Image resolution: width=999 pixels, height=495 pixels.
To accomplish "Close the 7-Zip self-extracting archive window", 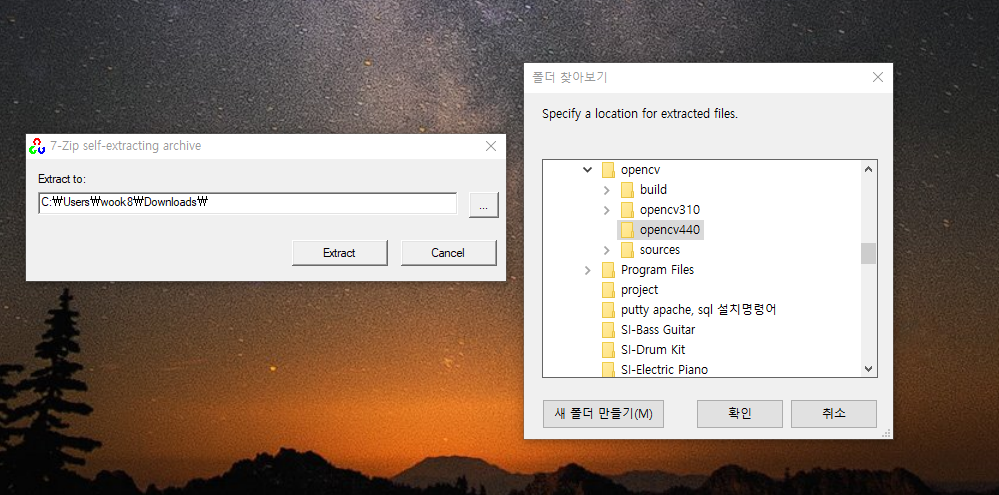I will (x=491, y=146).
